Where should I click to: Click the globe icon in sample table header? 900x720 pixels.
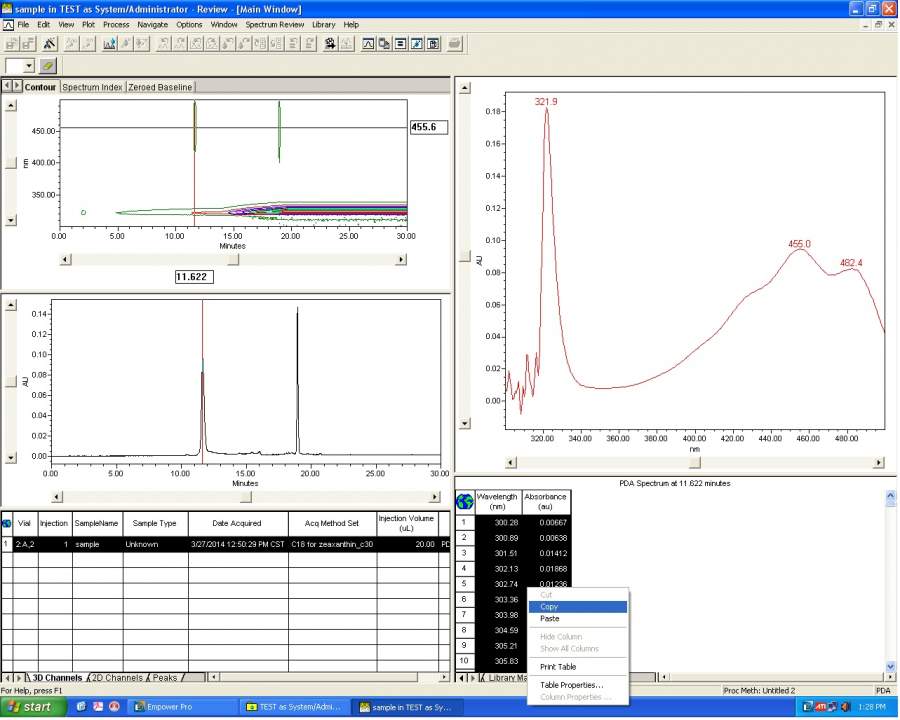coord(7,523)
